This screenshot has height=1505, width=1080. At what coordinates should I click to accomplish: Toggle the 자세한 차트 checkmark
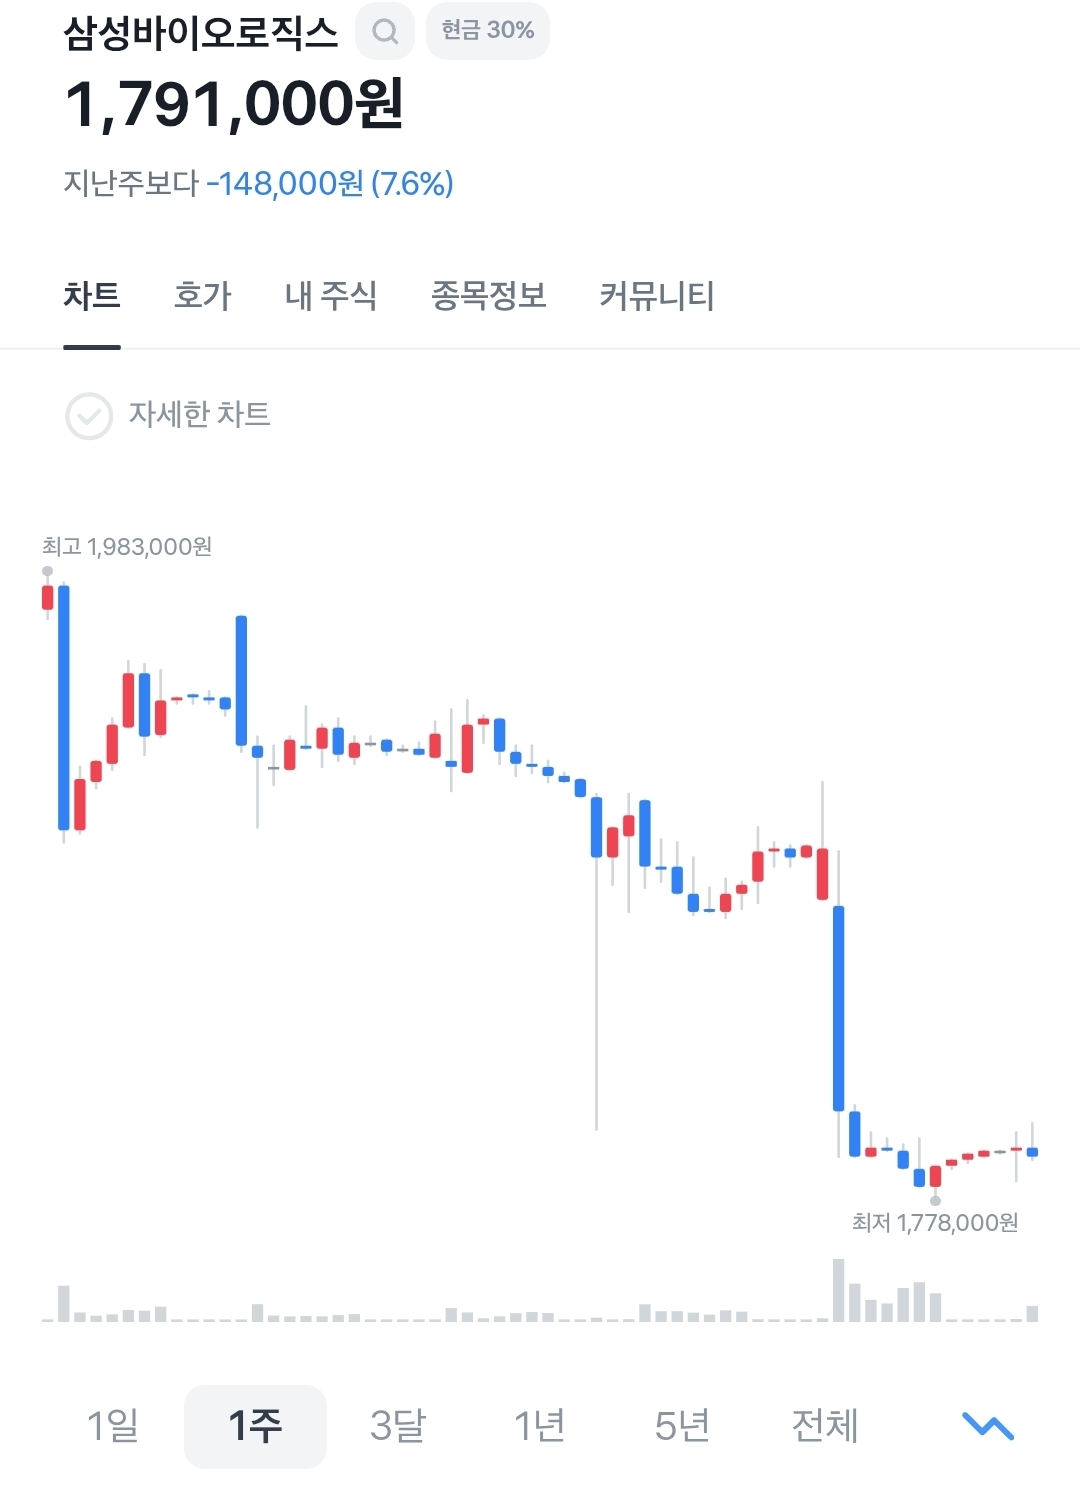tap(89, 415)
